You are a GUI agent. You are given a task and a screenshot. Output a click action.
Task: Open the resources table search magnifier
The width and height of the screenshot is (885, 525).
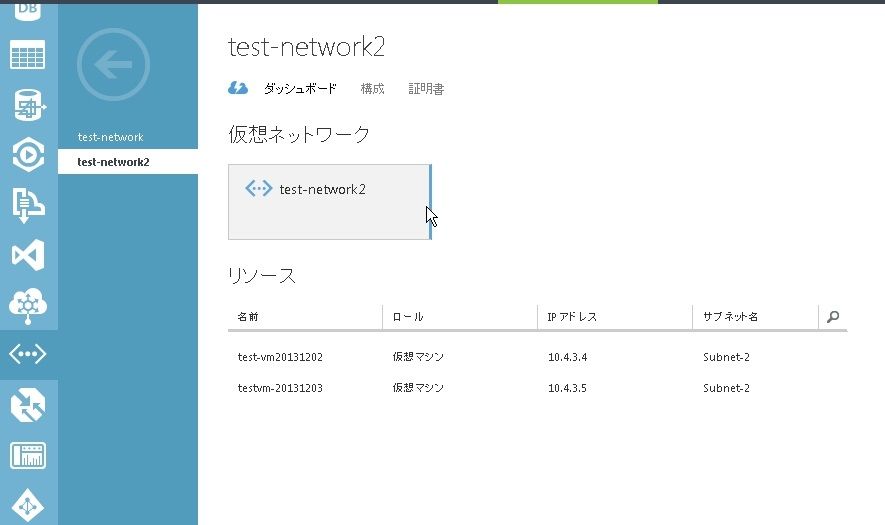pyautogui.click(x=833, y=317)
